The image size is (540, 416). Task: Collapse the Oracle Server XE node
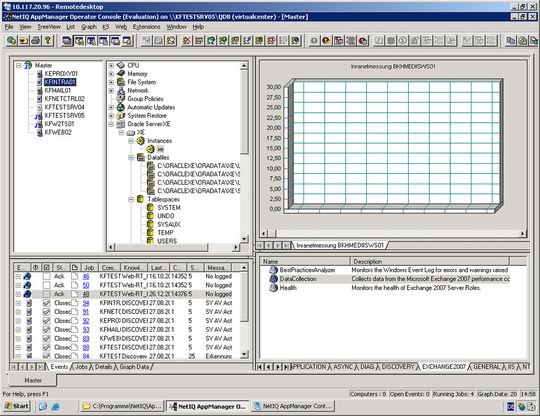(111, 124)
